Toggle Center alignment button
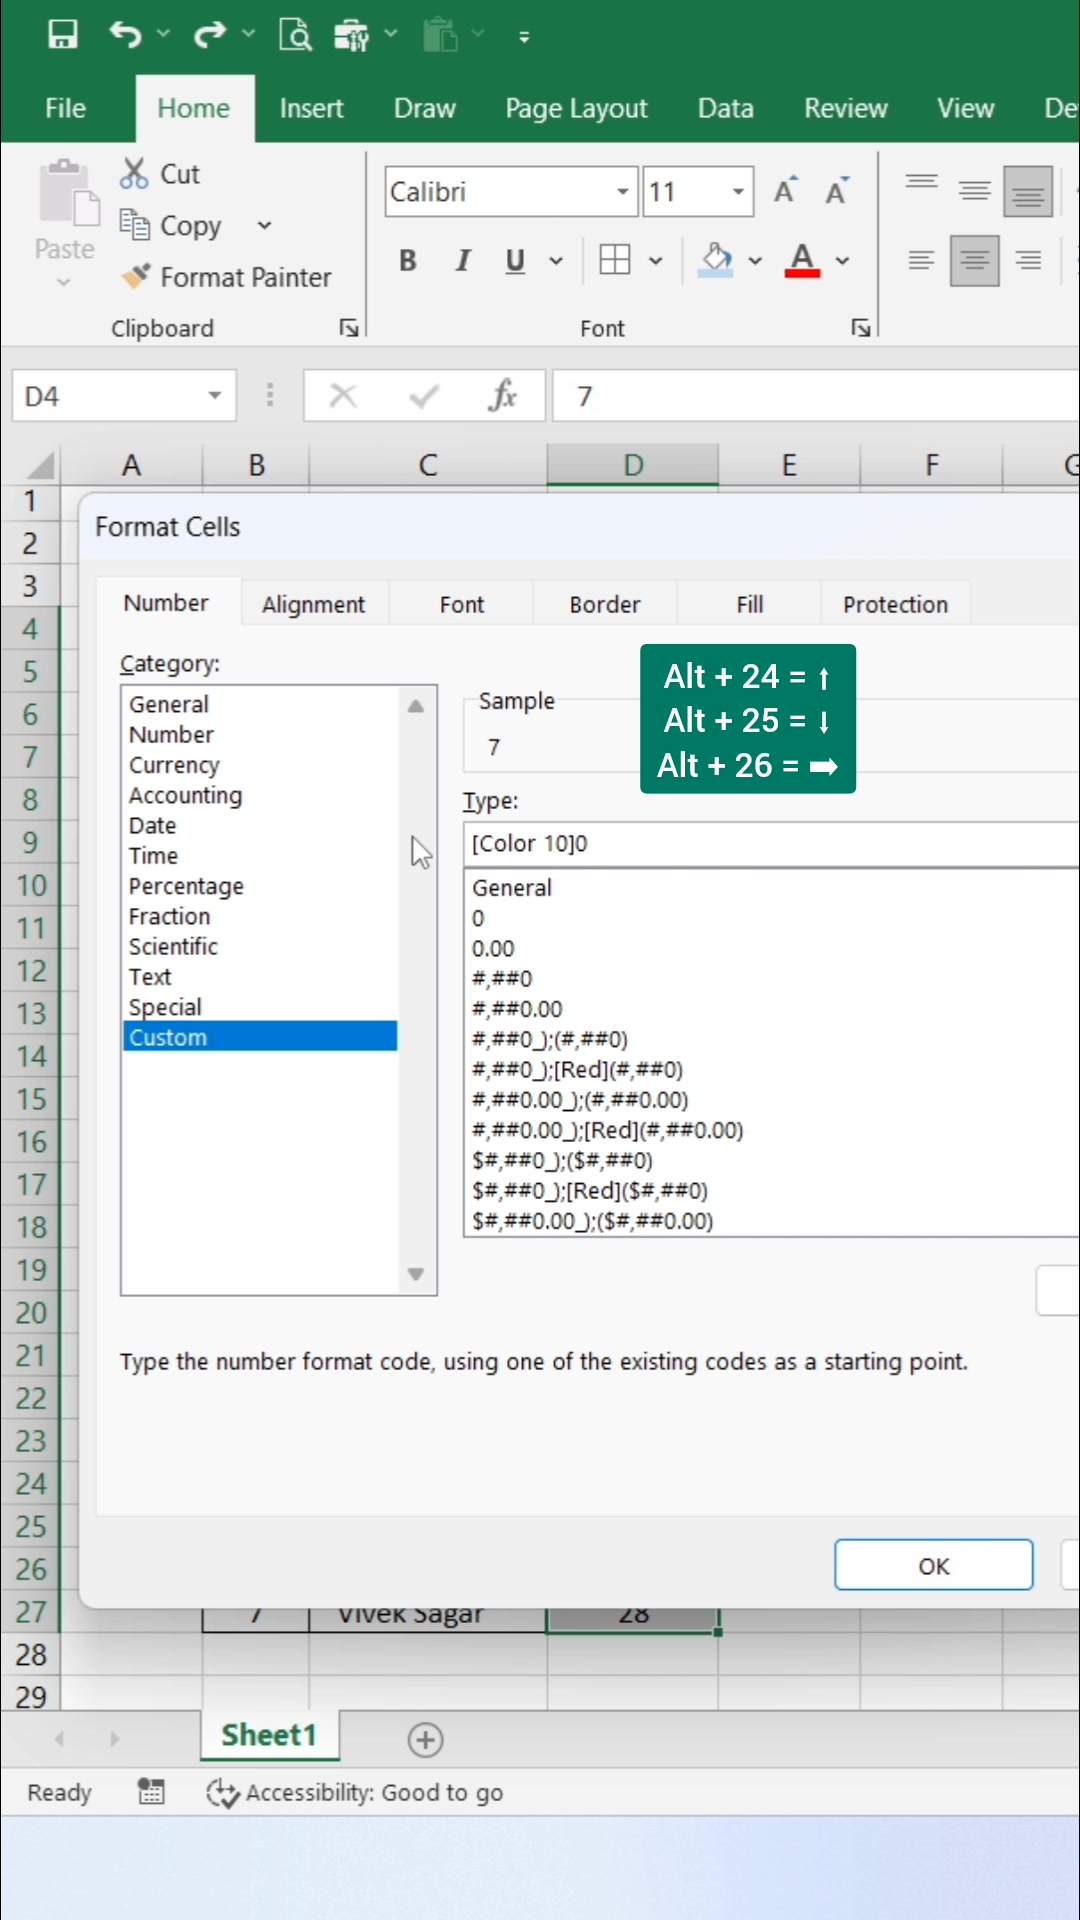The height and width of the screenshot is (1920, 1080). tap(975, 261)
